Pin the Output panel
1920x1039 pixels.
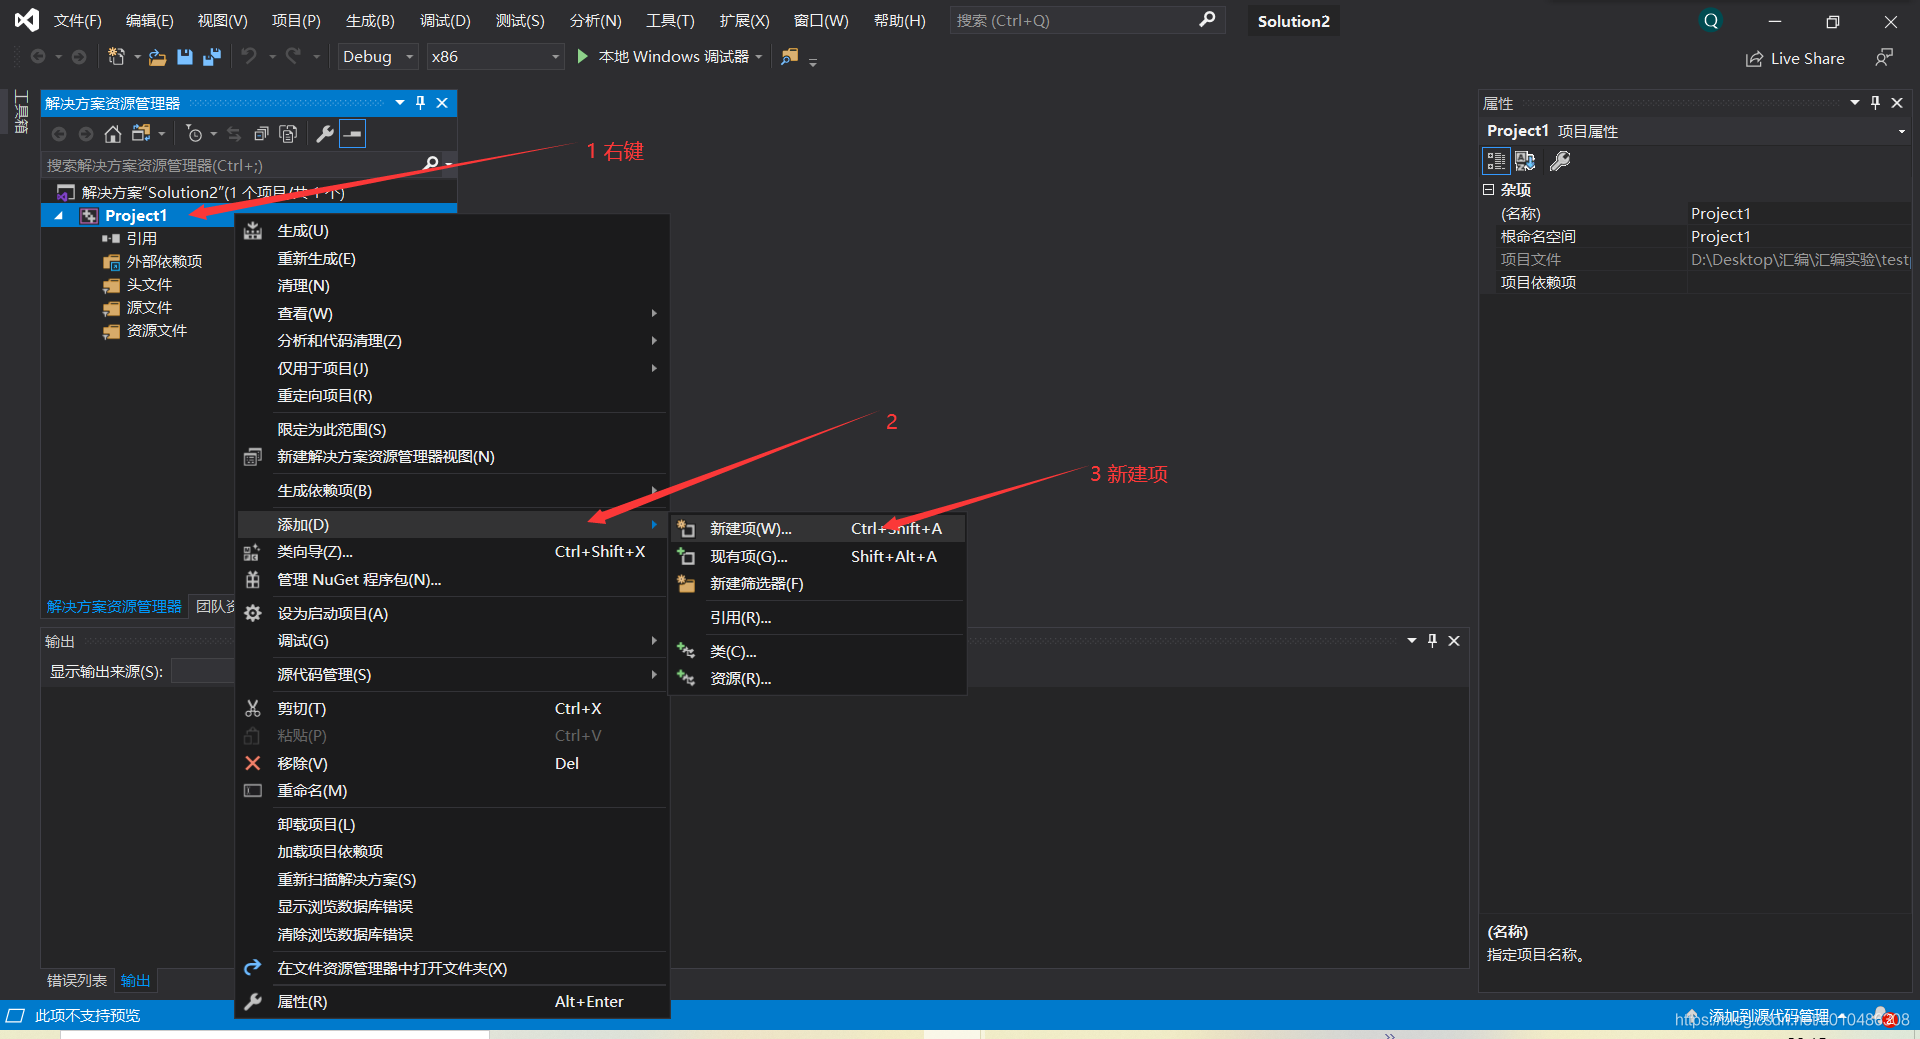[1432, 641]
